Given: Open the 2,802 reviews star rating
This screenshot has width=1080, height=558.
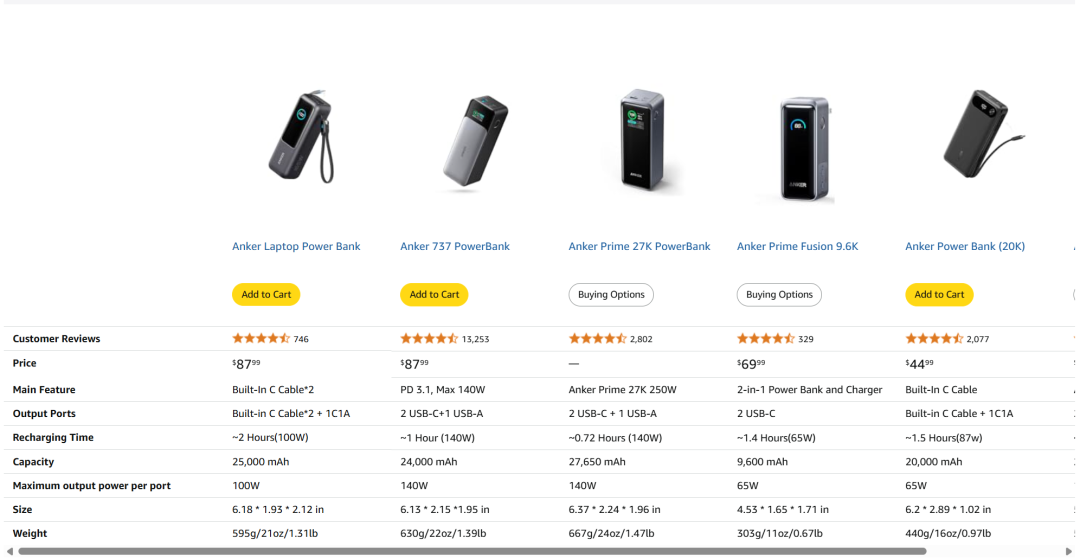Looking at the screenshot, I should coord(597,339).
